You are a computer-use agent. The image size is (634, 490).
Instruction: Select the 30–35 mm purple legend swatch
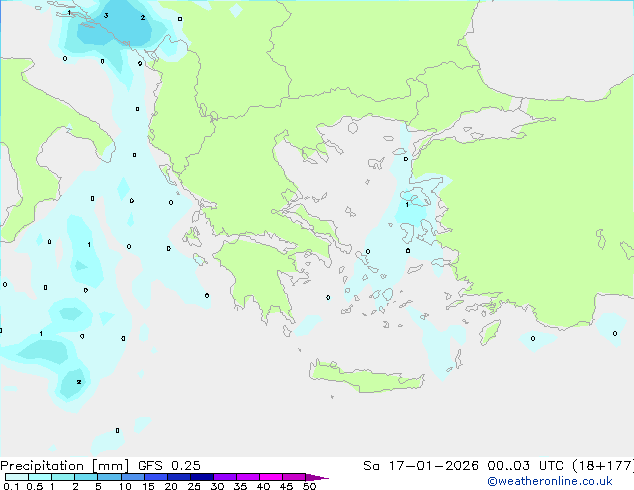click(x=225, y=477)
